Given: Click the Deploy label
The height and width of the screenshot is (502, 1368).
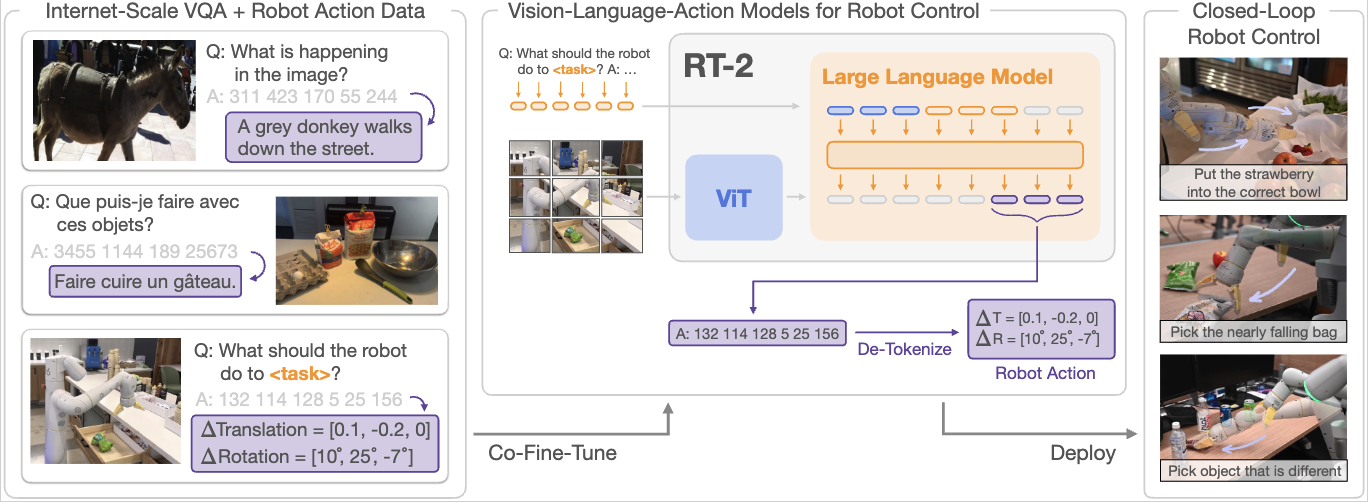Looking at the screenshot, I should [x=1082, y=453].
